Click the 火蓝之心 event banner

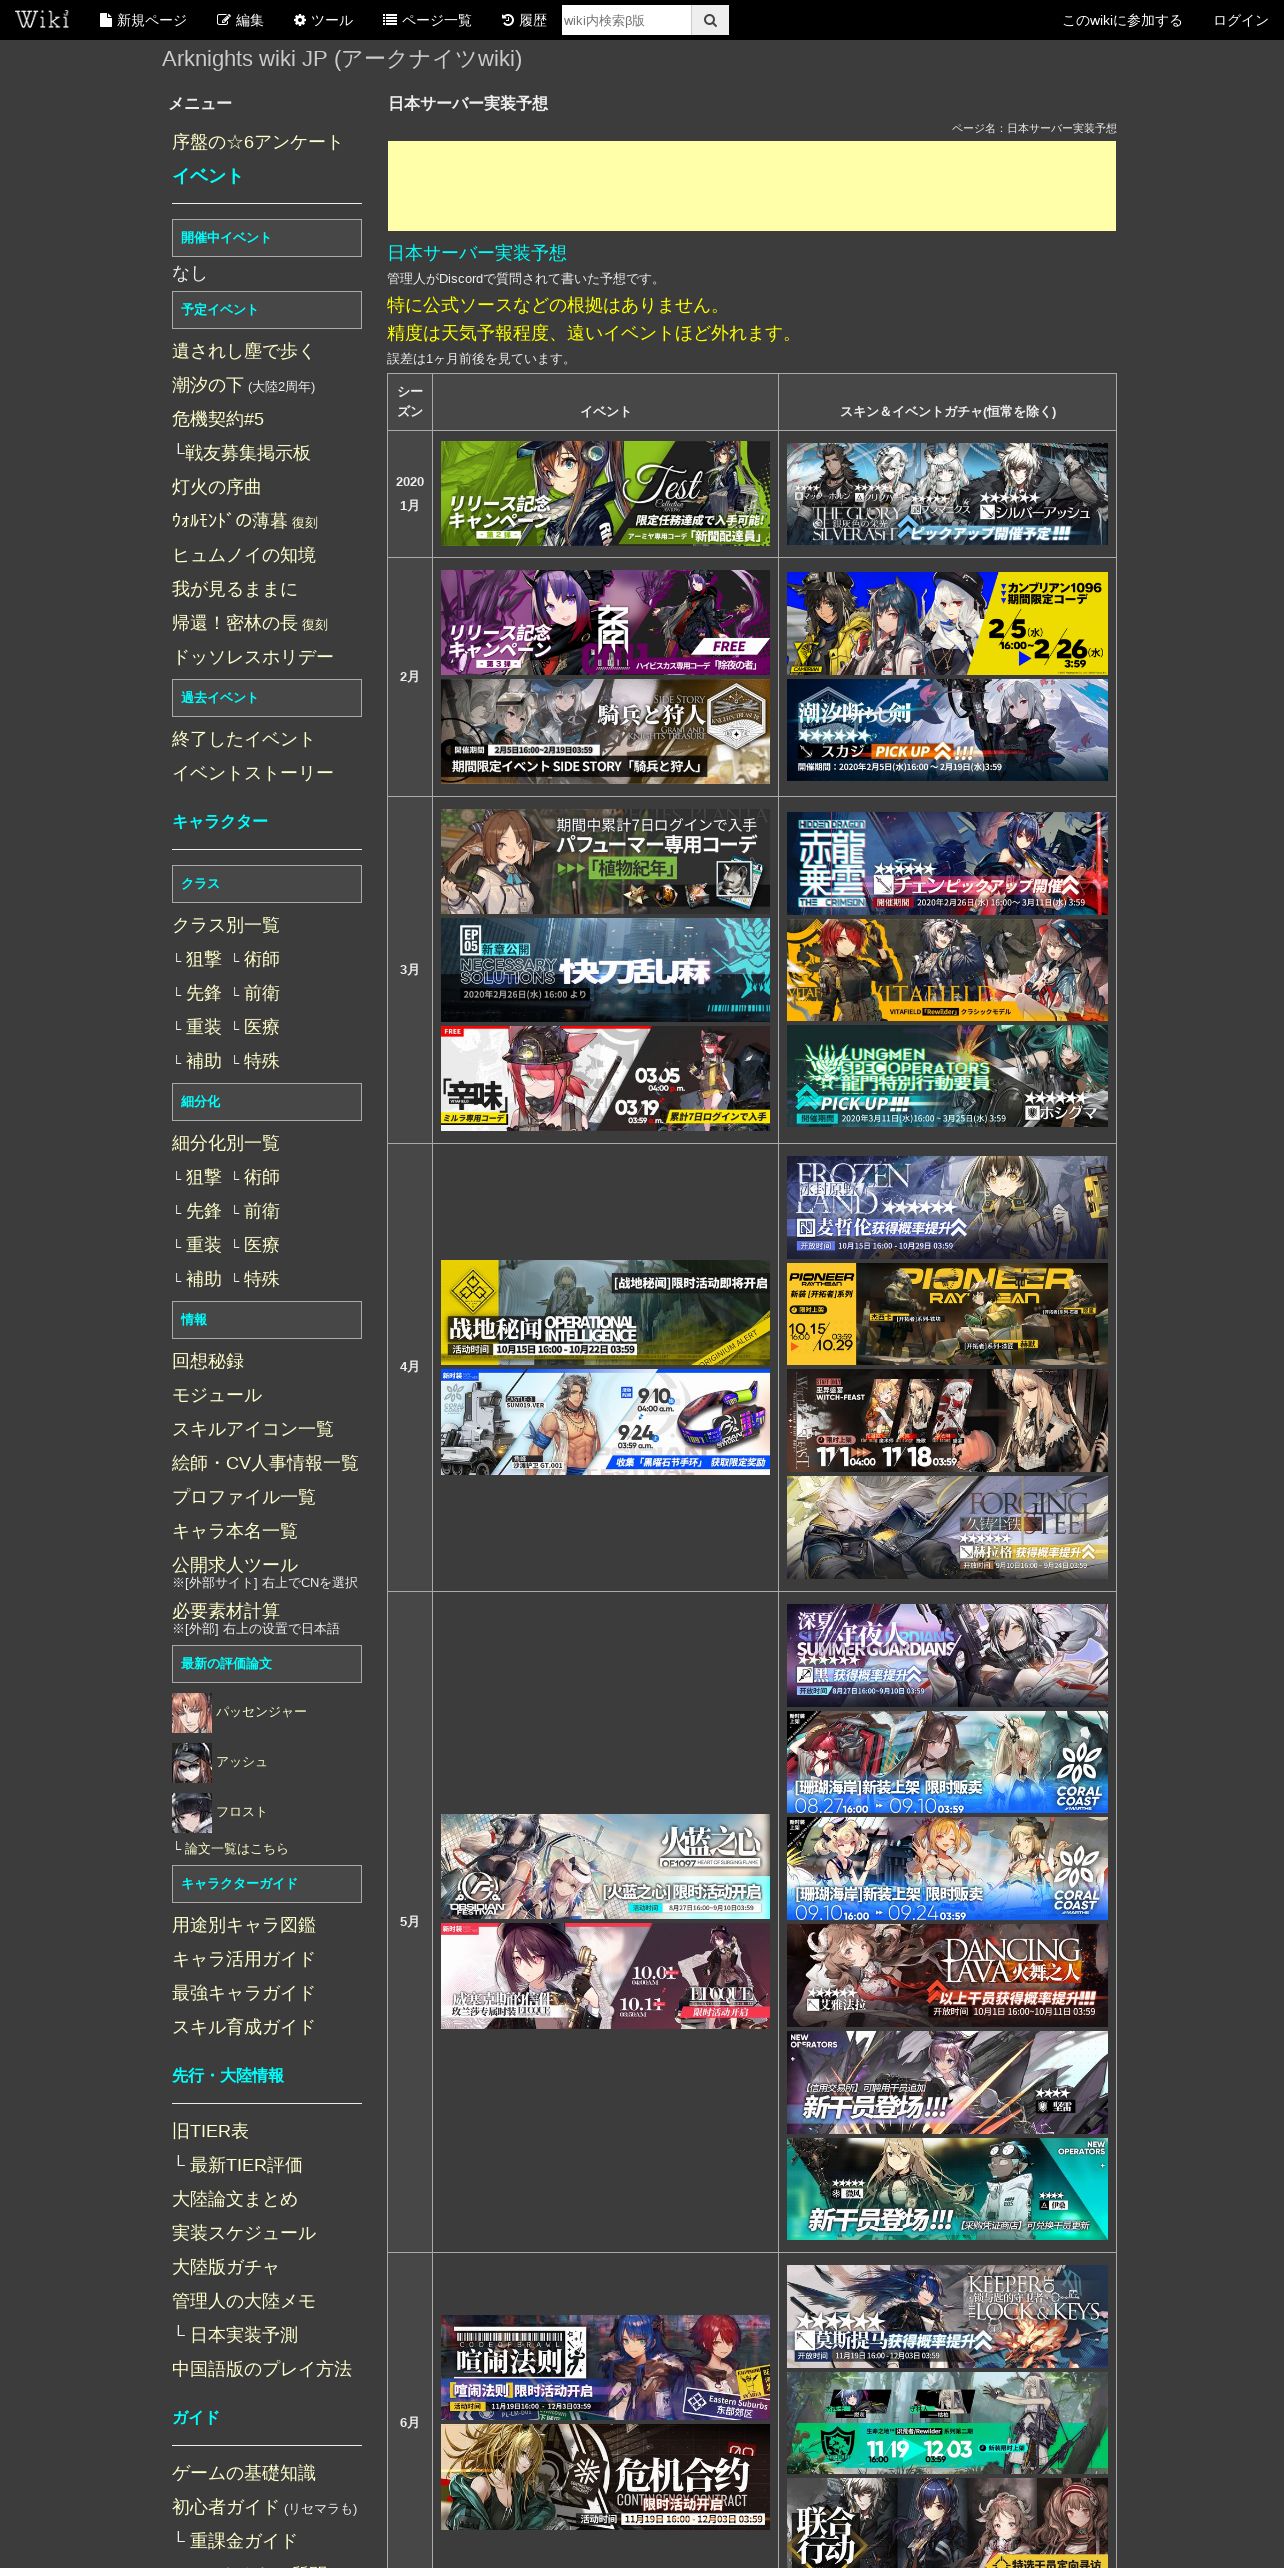[x=605, y=1867]
